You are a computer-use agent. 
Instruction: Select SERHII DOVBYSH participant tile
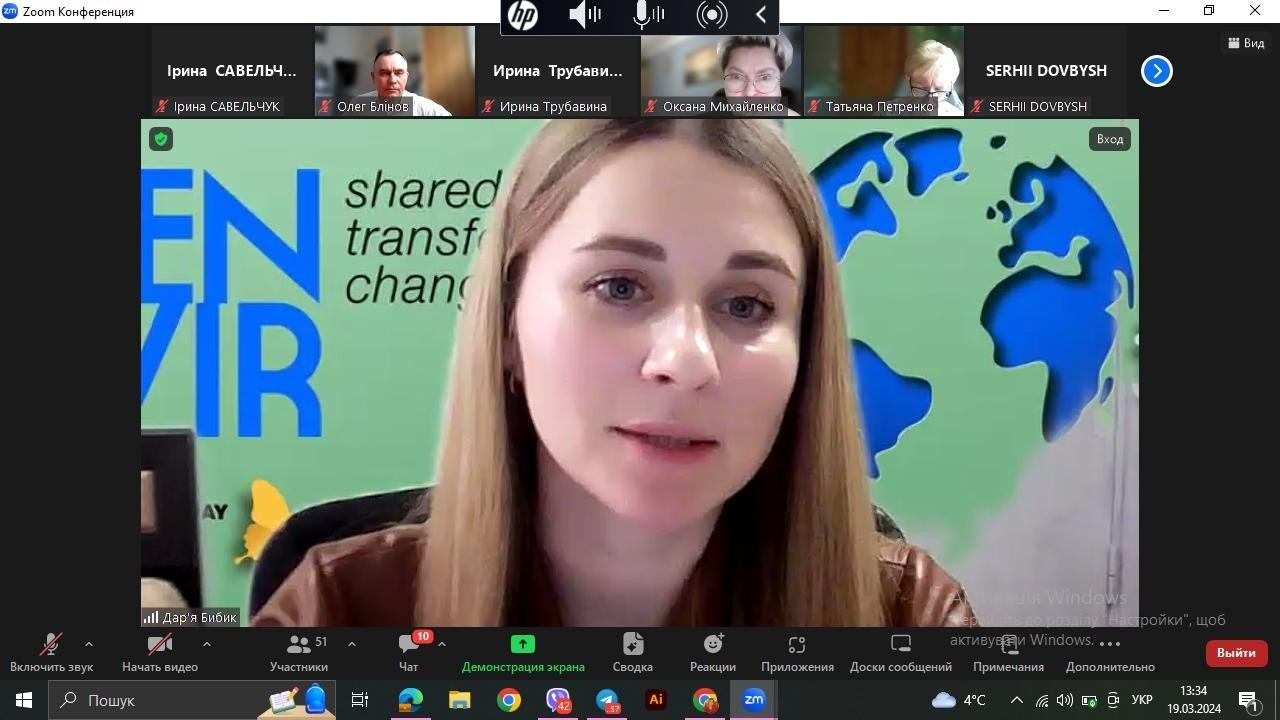[x=1047, y=71]
